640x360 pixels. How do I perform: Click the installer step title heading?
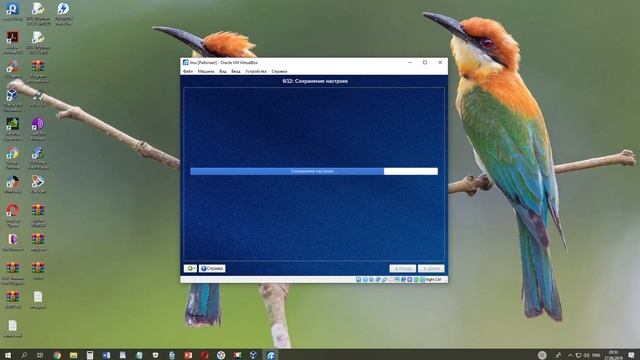(x=315, y=81)
